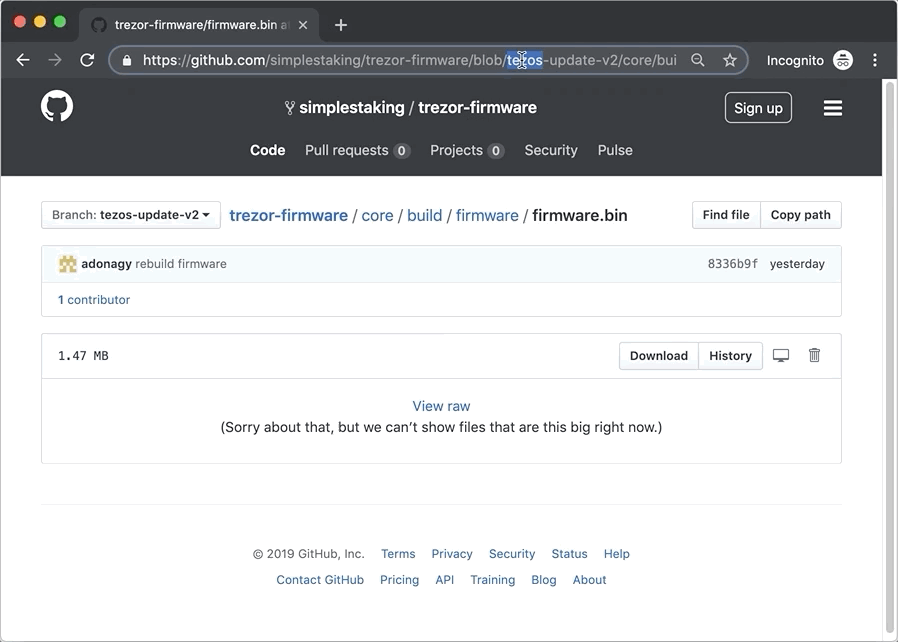Go back with browser back arrow
Image resolution: width=898 pixels, height=642 pixels.
23,60
